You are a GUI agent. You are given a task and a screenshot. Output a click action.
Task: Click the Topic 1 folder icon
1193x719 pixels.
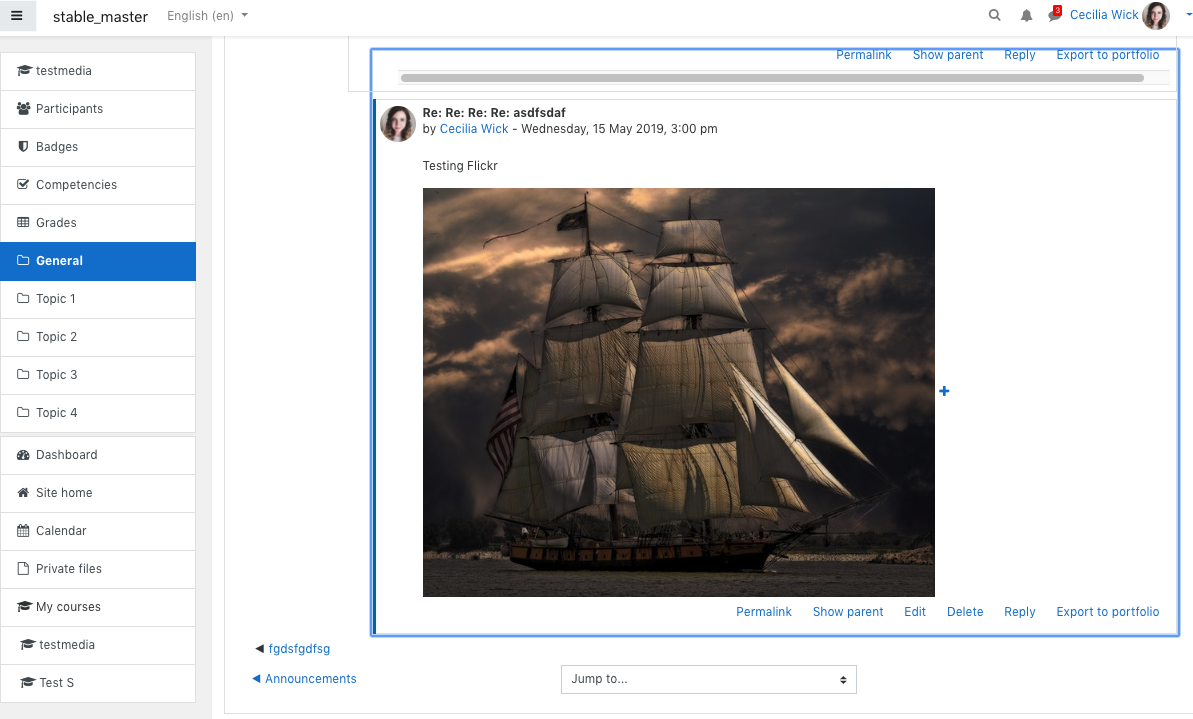(x=24, y=299)
